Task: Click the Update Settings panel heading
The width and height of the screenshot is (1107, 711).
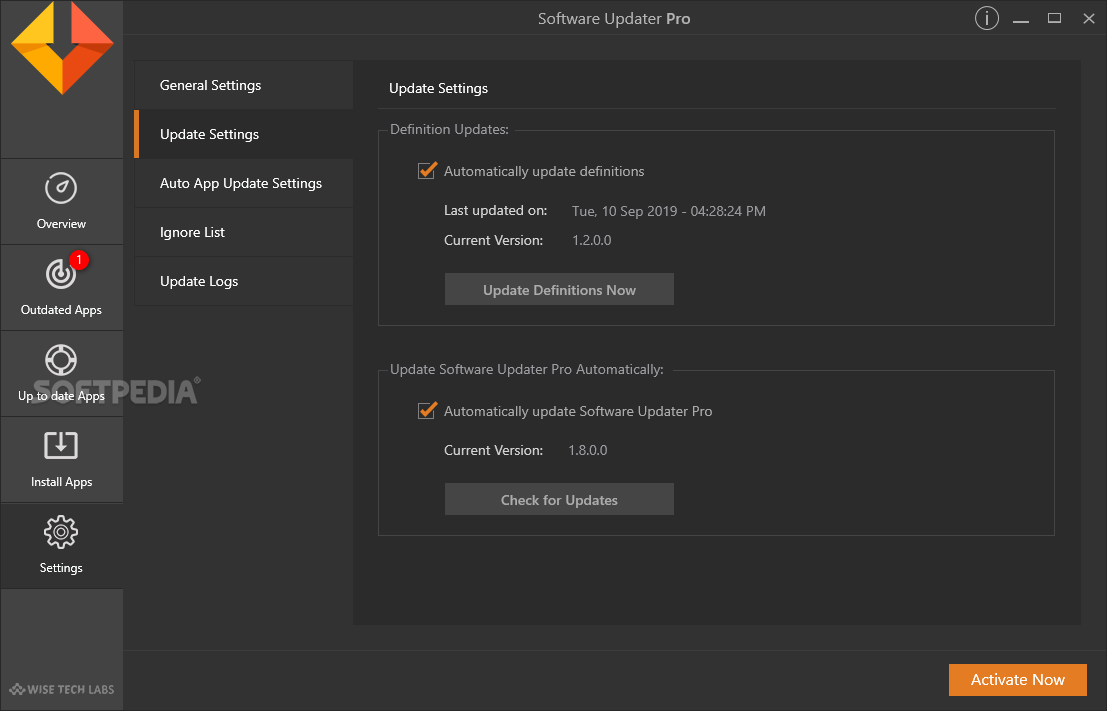Action: point(438,88)
